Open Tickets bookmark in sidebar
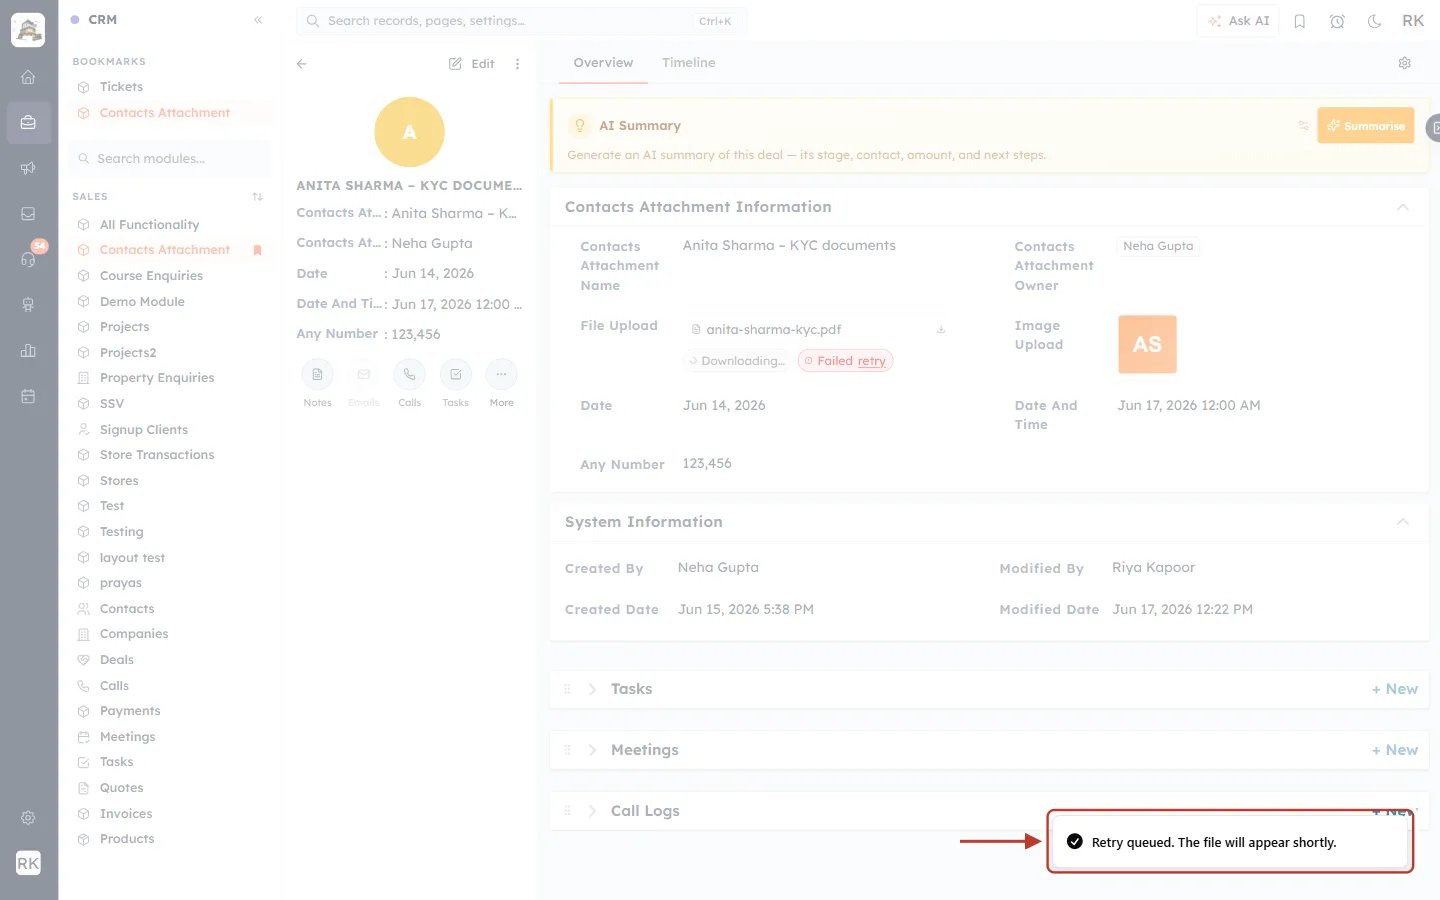Image resolution: width=1440 pixels, height=900 pixels. [x=121, y=87]
